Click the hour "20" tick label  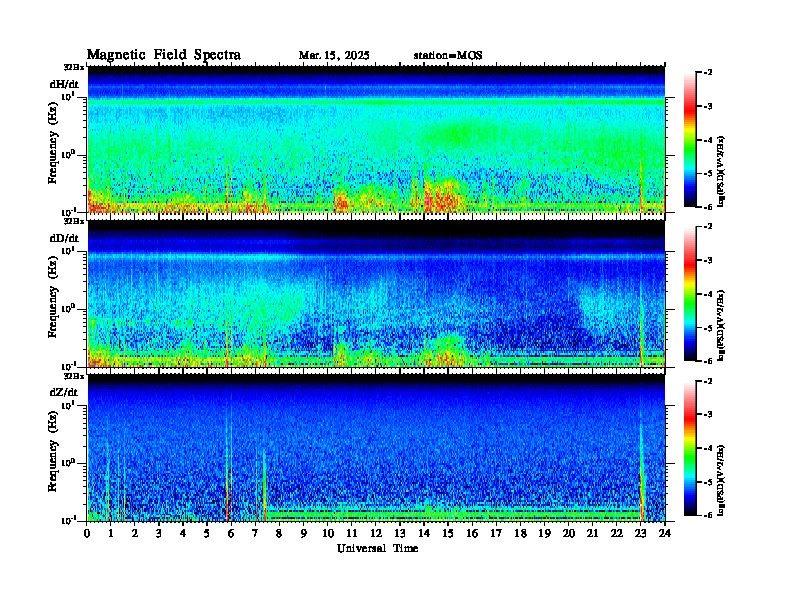click(569, 533)
